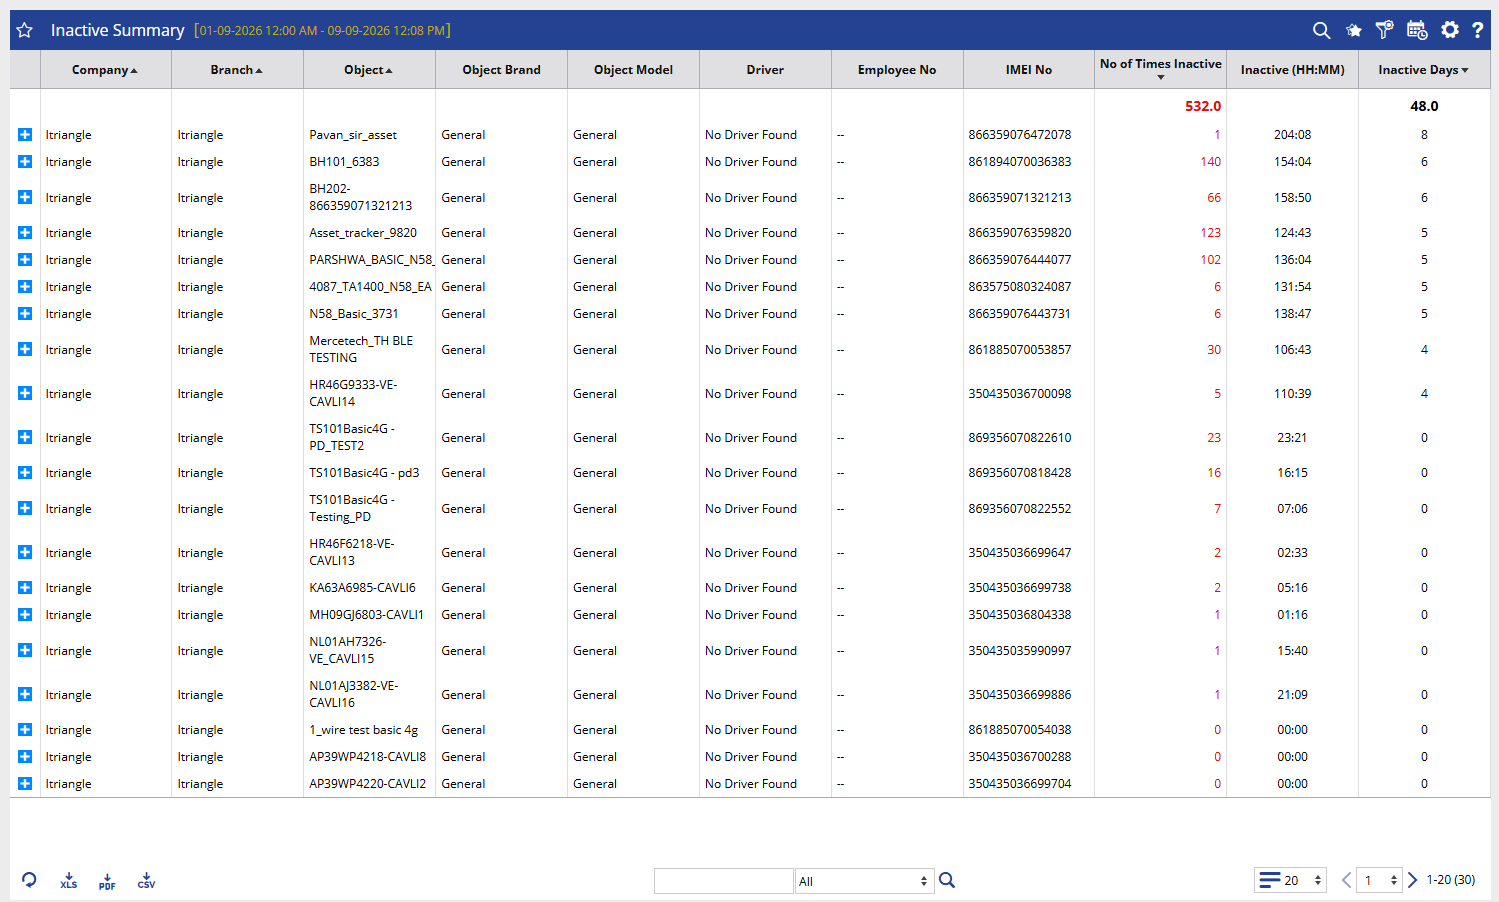Open the settings gear icon
The height and width of the screenshot is (902, 1499).
click(x=1450, y=30)
